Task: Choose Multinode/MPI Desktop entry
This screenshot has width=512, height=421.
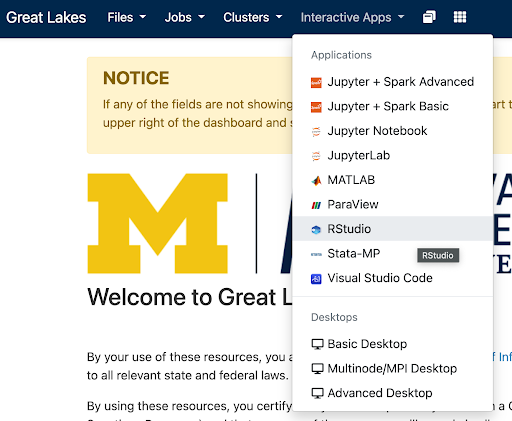Action: tap(393, 369)
